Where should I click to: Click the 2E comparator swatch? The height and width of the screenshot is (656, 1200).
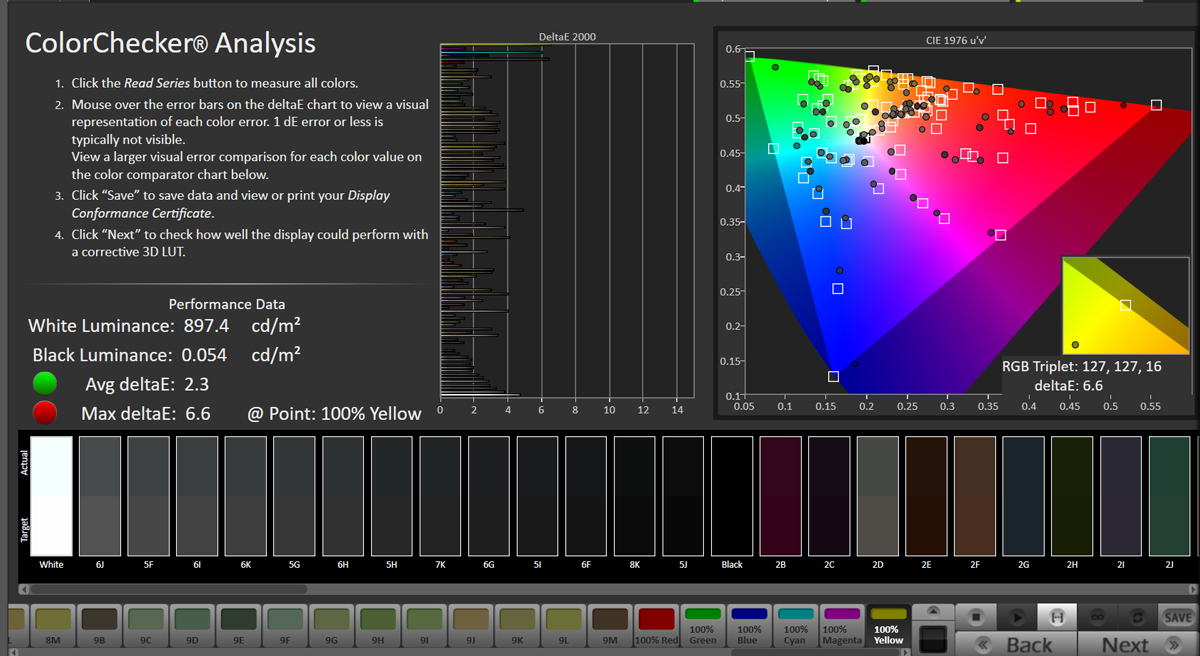click(x=926, y=496)
